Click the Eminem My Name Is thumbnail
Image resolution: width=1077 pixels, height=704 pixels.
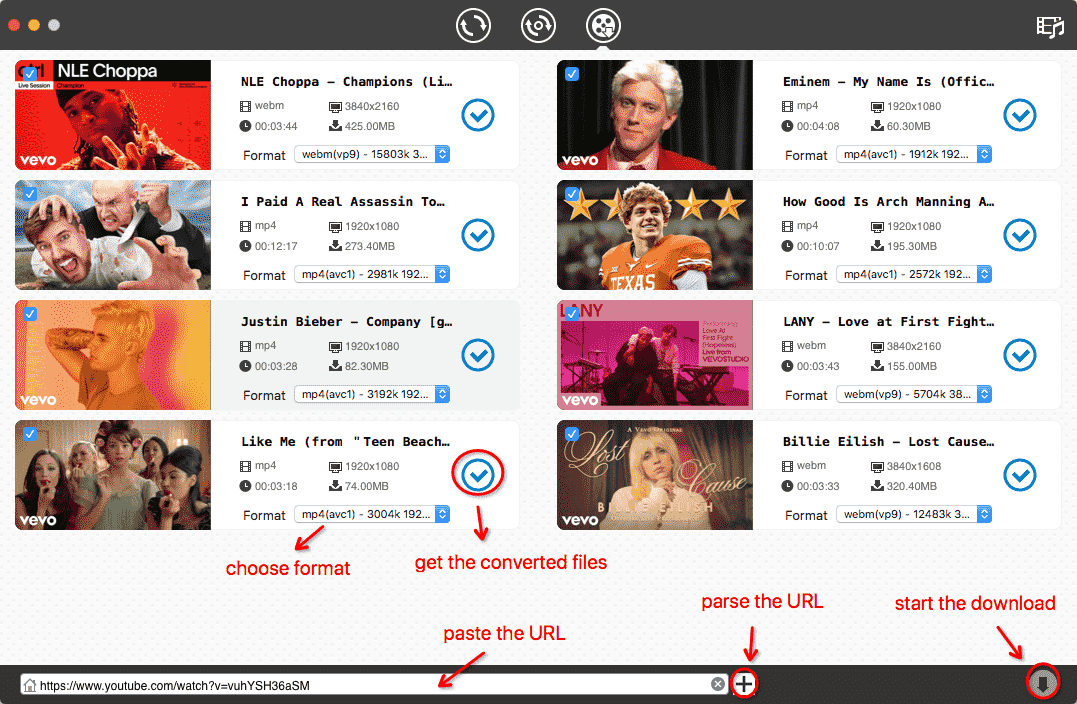[655, 115]
